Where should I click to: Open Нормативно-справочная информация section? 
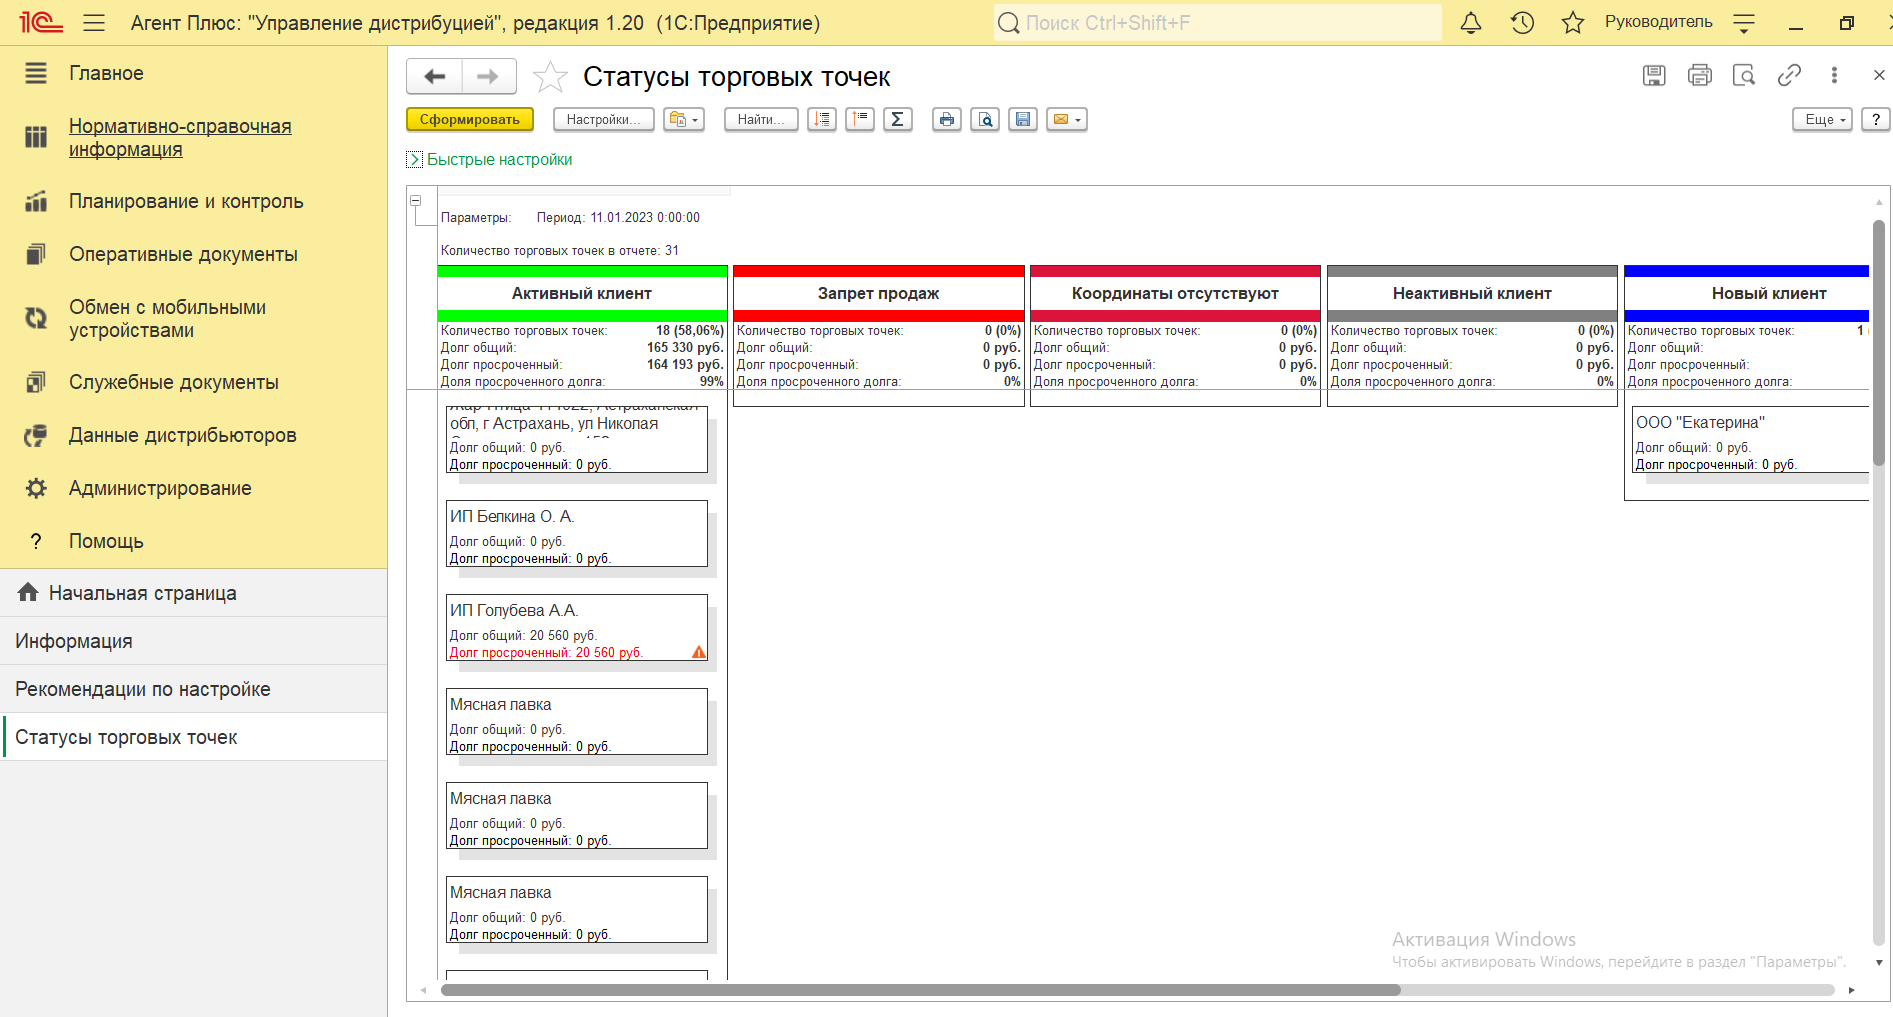194,138
